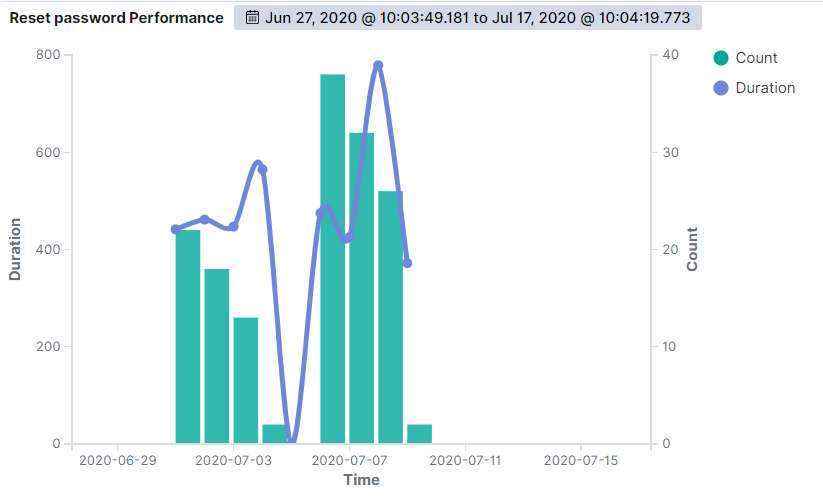This screenshot has height=500, width=823.
Task: Click the Time x-axis title
Action: 361,480
